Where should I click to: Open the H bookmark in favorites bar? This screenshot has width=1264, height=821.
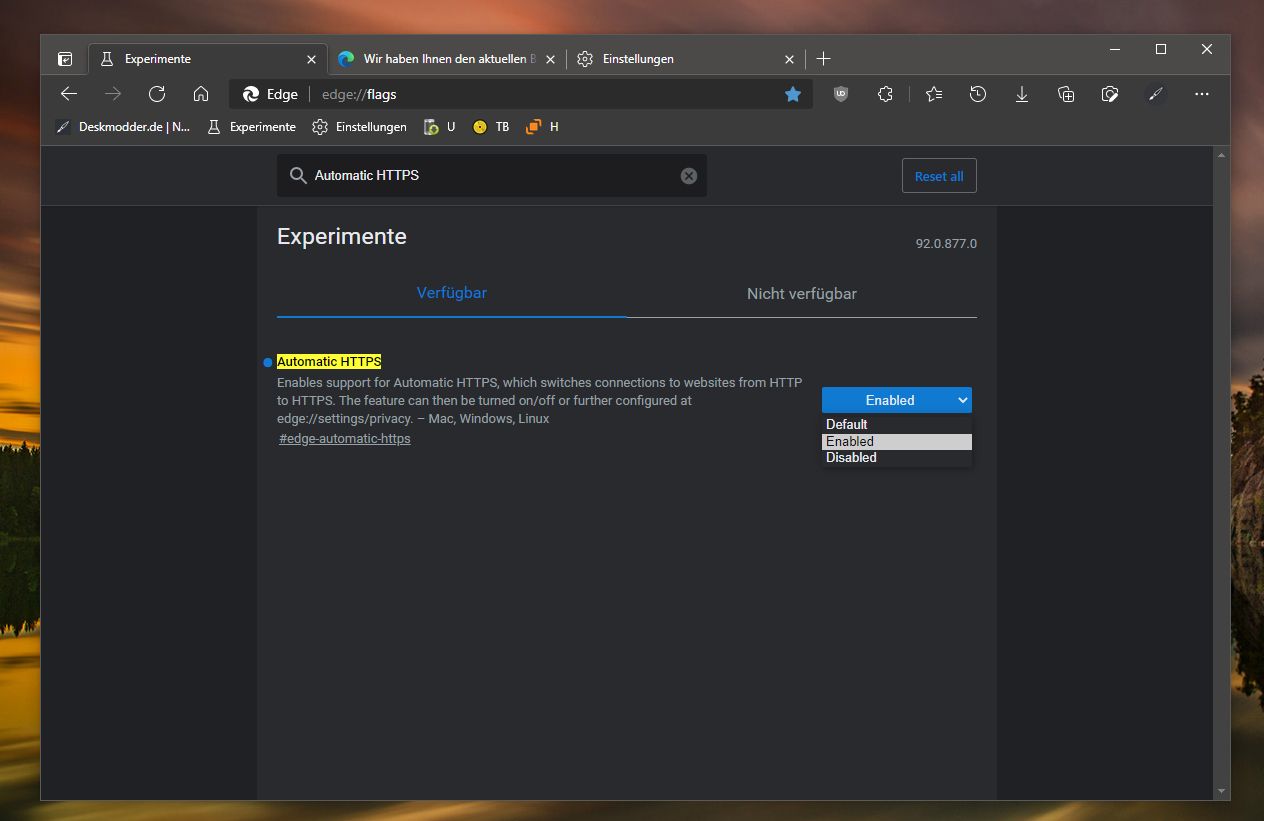click(542, 127)
